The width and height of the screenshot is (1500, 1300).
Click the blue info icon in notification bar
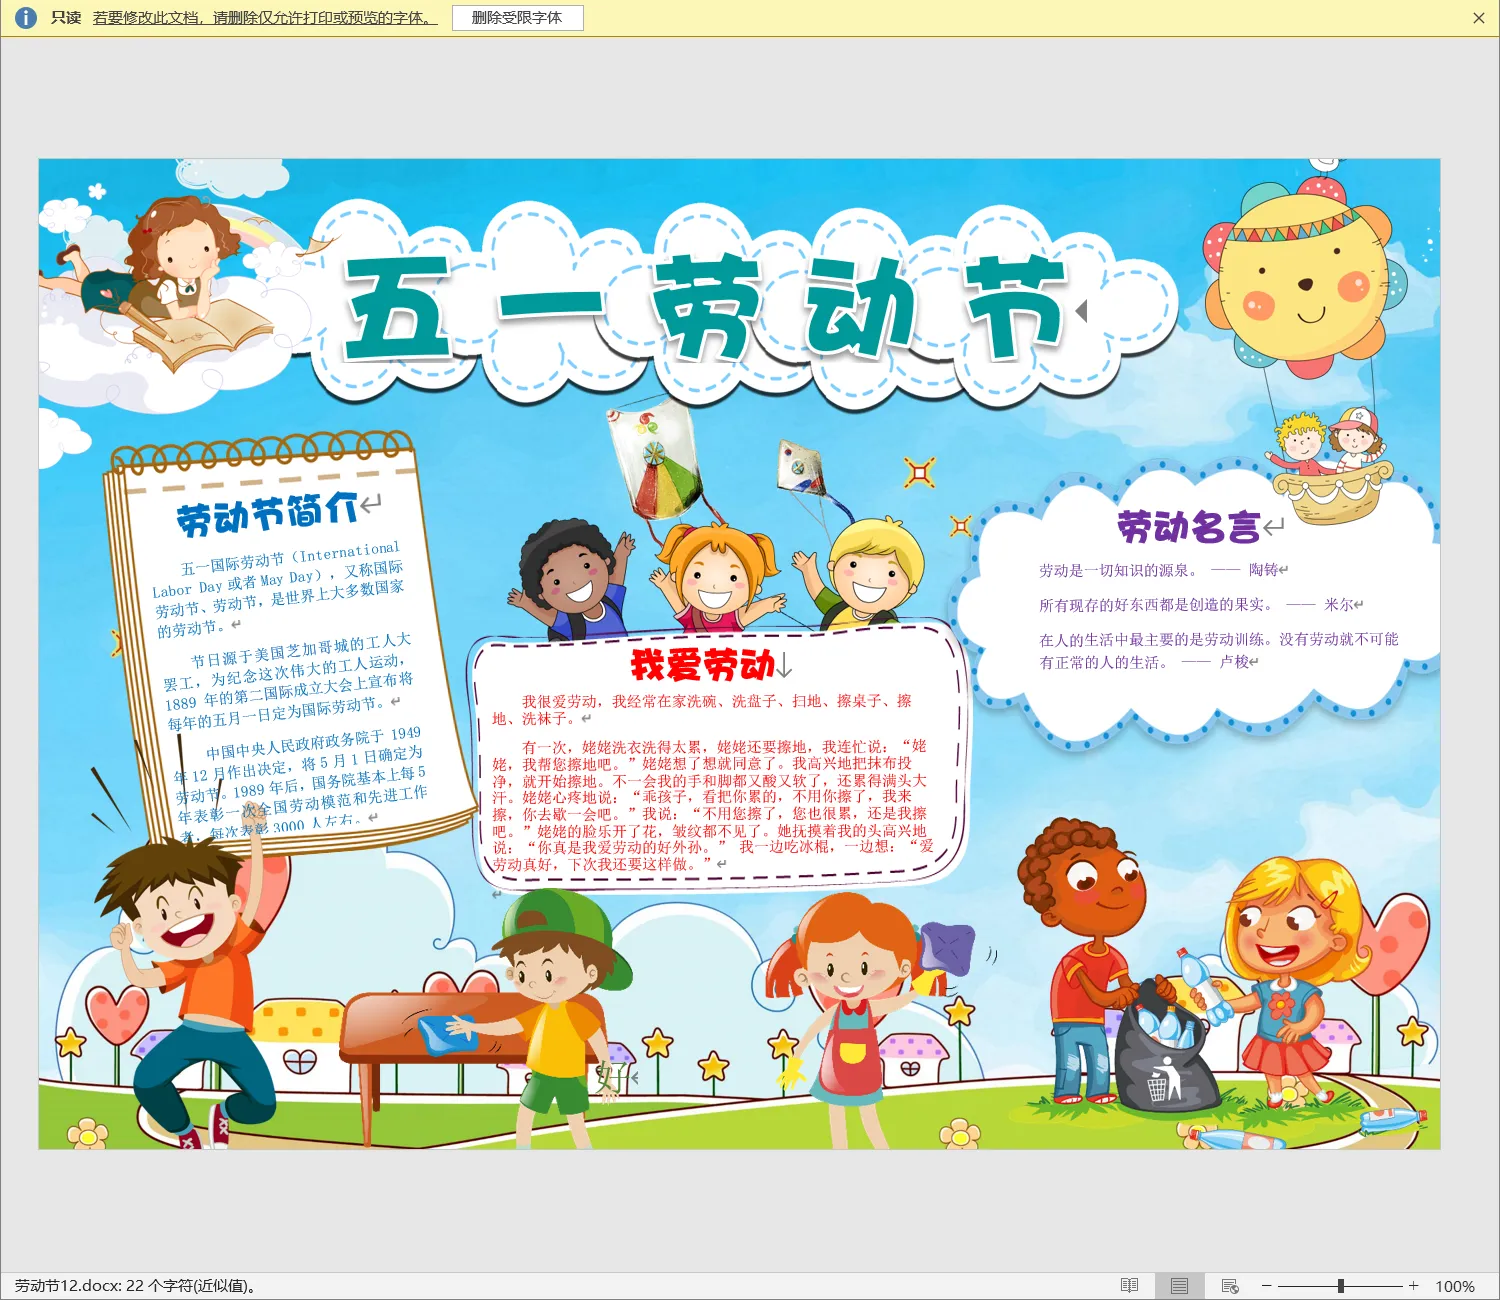26,18
